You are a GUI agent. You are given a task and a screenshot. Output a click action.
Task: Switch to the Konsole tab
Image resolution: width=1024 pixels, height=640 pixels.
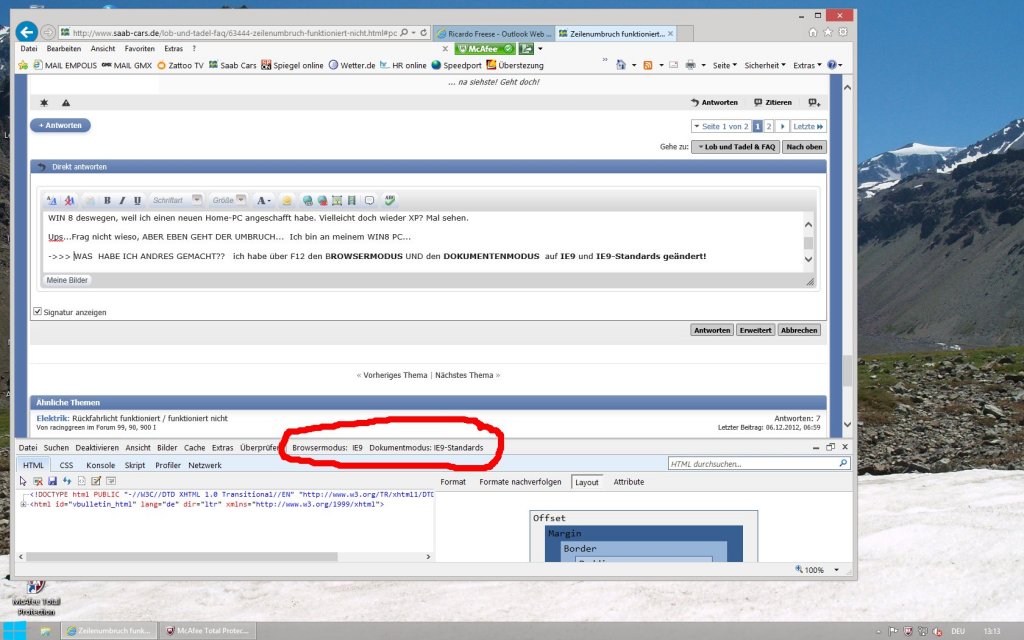101,465
